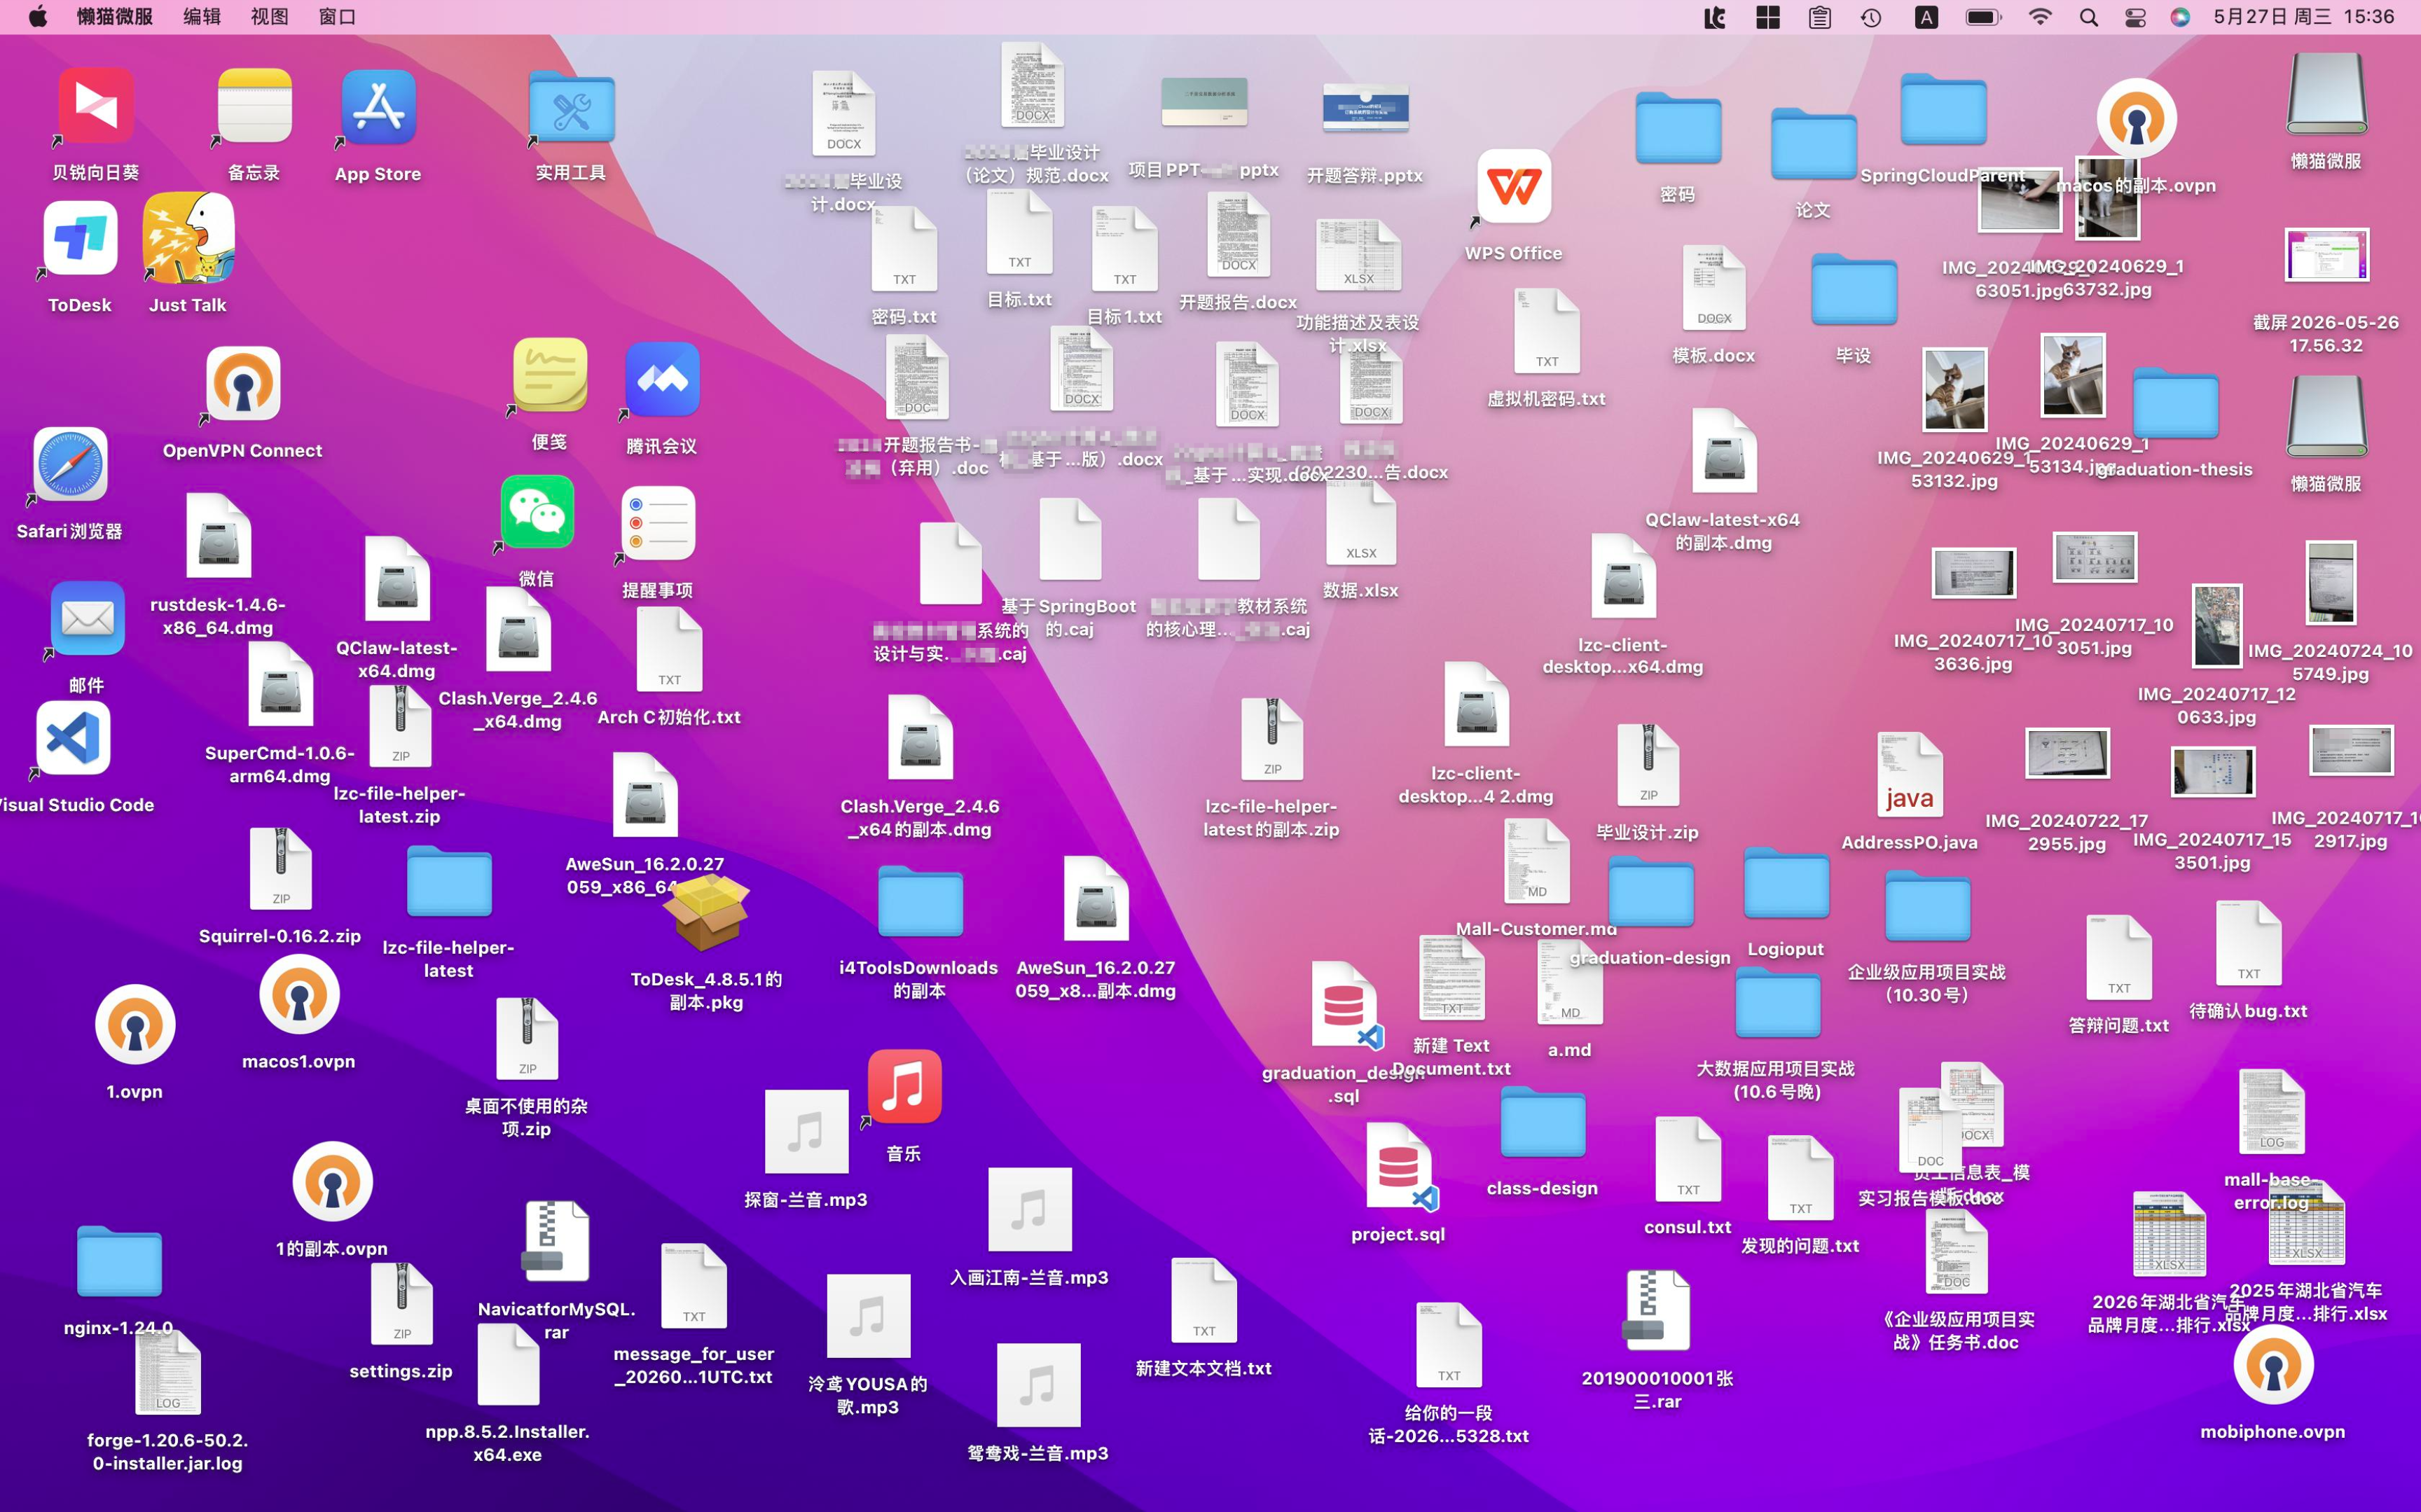Open the 窗口 menu
This screenshot has width=2421, height=1512.
pyautogui.click(x=337, y=17)
